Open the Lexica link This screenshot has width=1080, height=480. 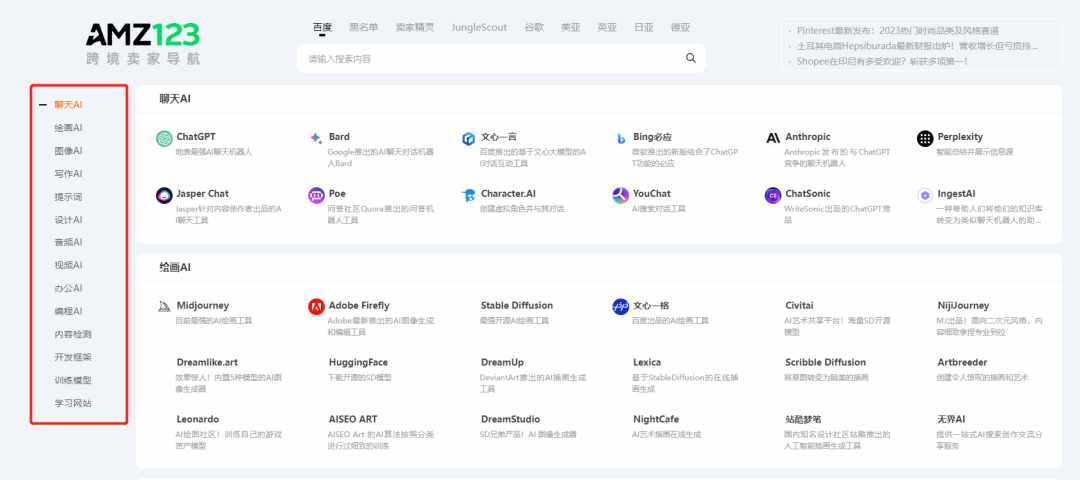pos(647,362)
